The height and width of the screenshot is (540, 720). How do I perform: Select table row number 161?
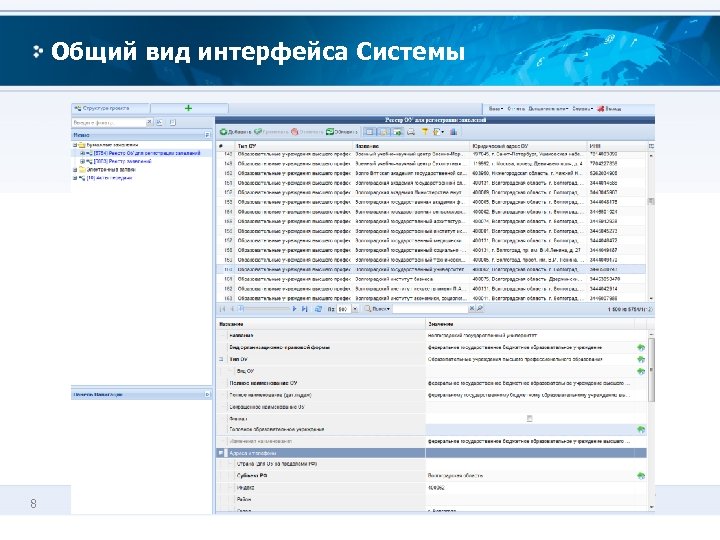(431, 279)
